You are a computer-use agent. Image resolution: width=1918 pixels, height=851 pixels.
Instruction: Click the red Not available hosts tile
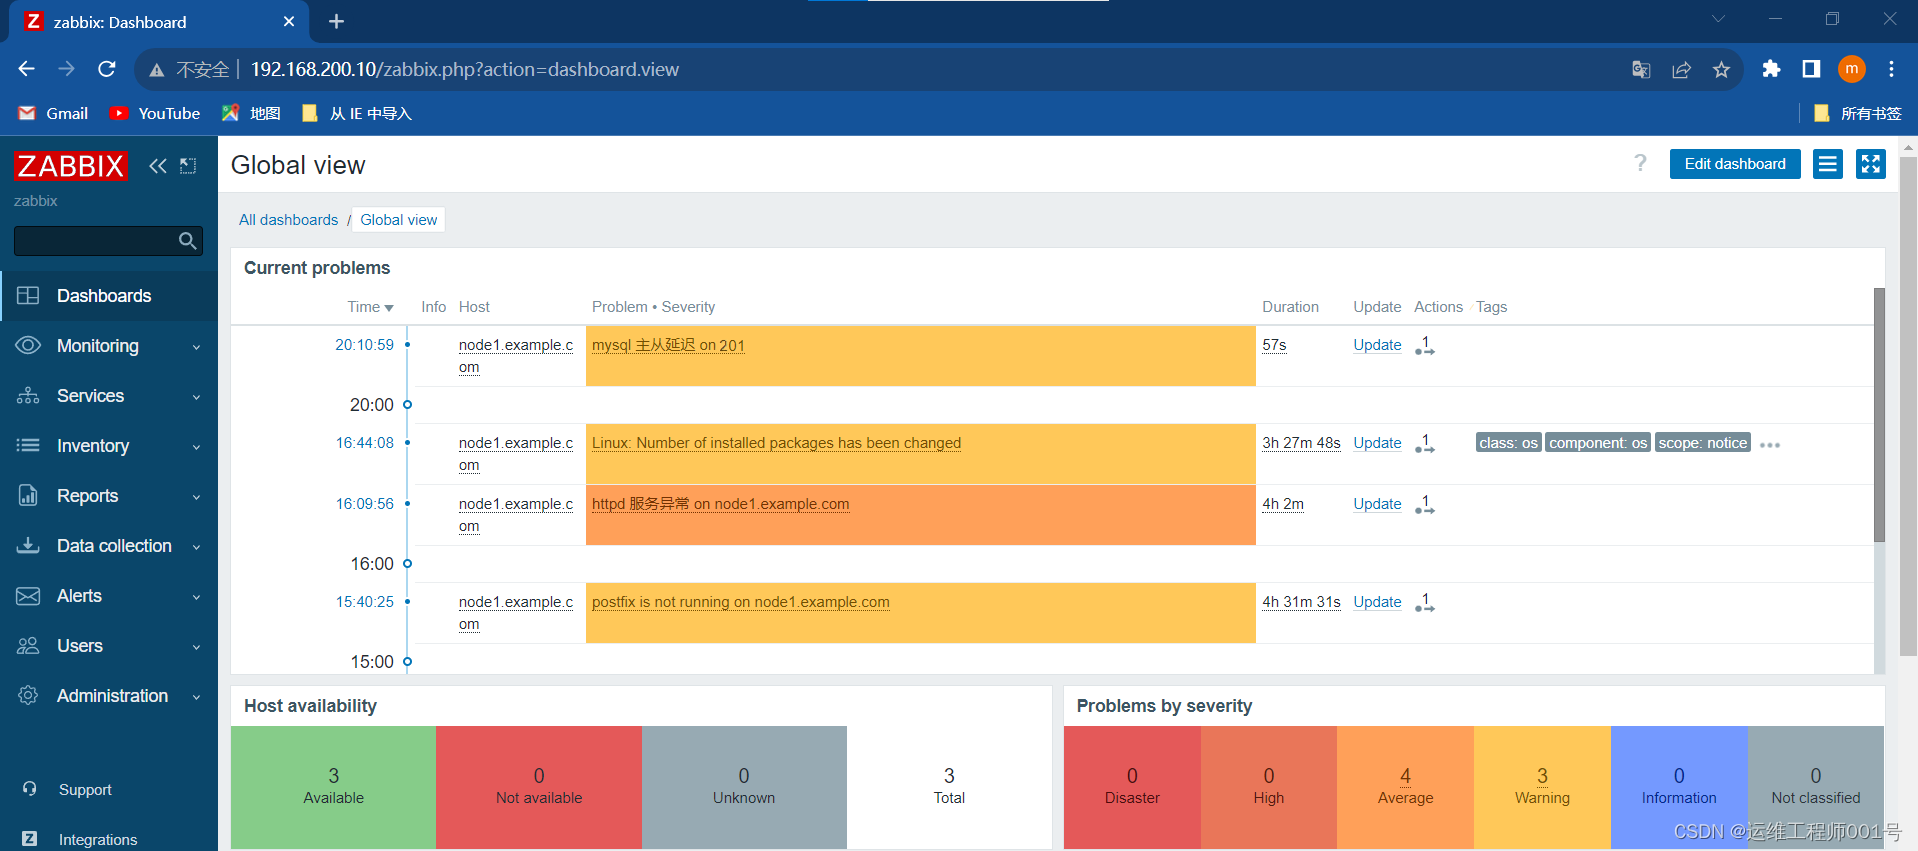pyautogui.click(x=539, y=787)
